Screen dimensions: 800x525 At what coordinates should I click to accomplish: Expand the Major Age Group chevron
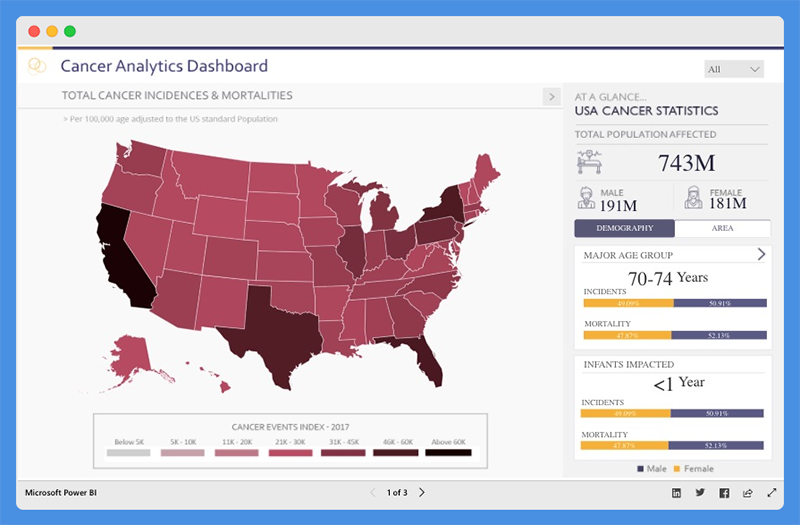tap(761, 254)
